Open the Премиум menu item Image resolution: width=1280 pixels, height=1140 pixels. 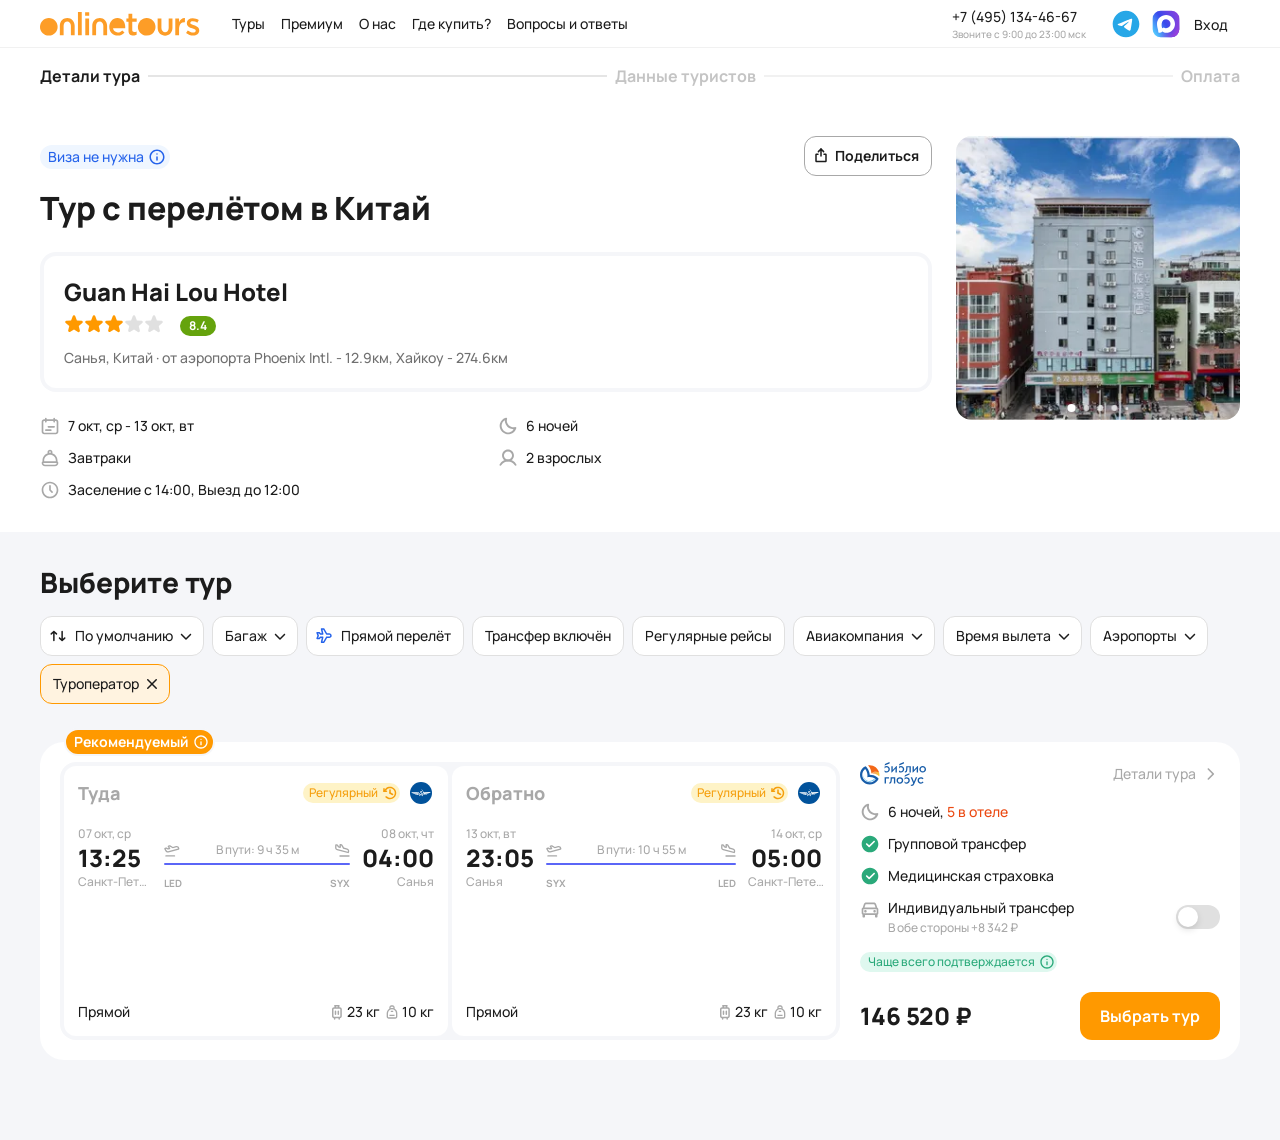coord(312,24)
